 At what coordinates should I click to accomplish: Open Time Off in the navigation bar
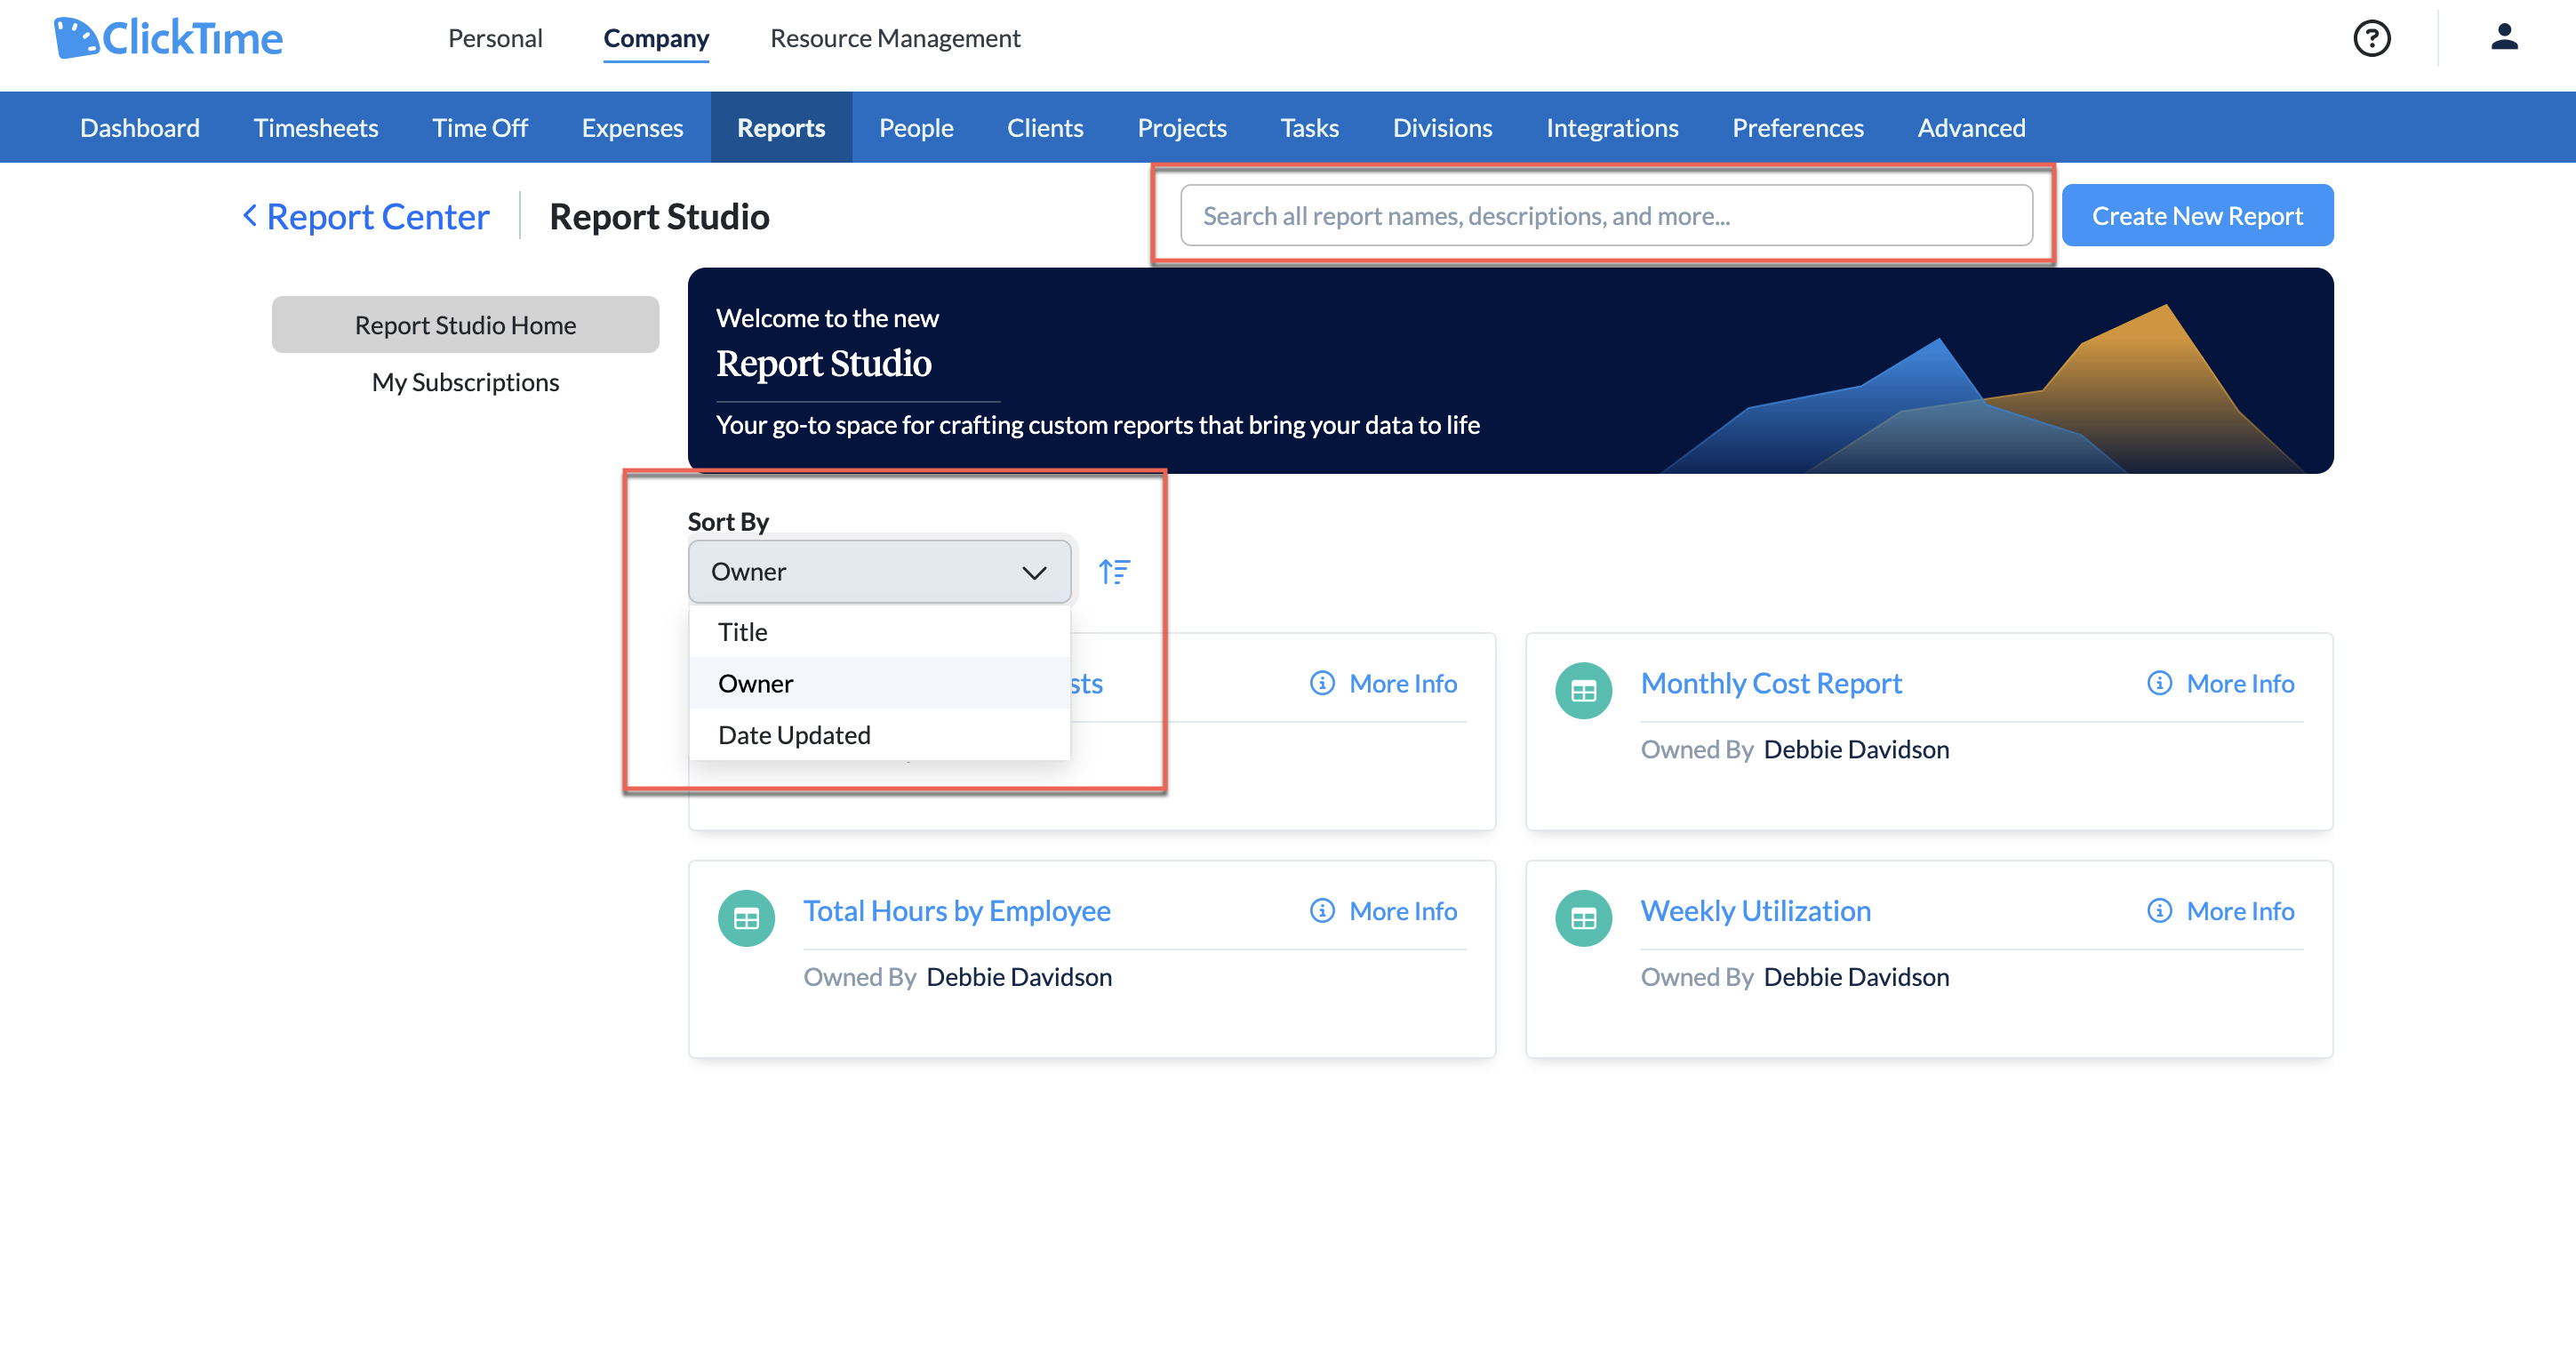pyautogui.click(x=480, y=127)
